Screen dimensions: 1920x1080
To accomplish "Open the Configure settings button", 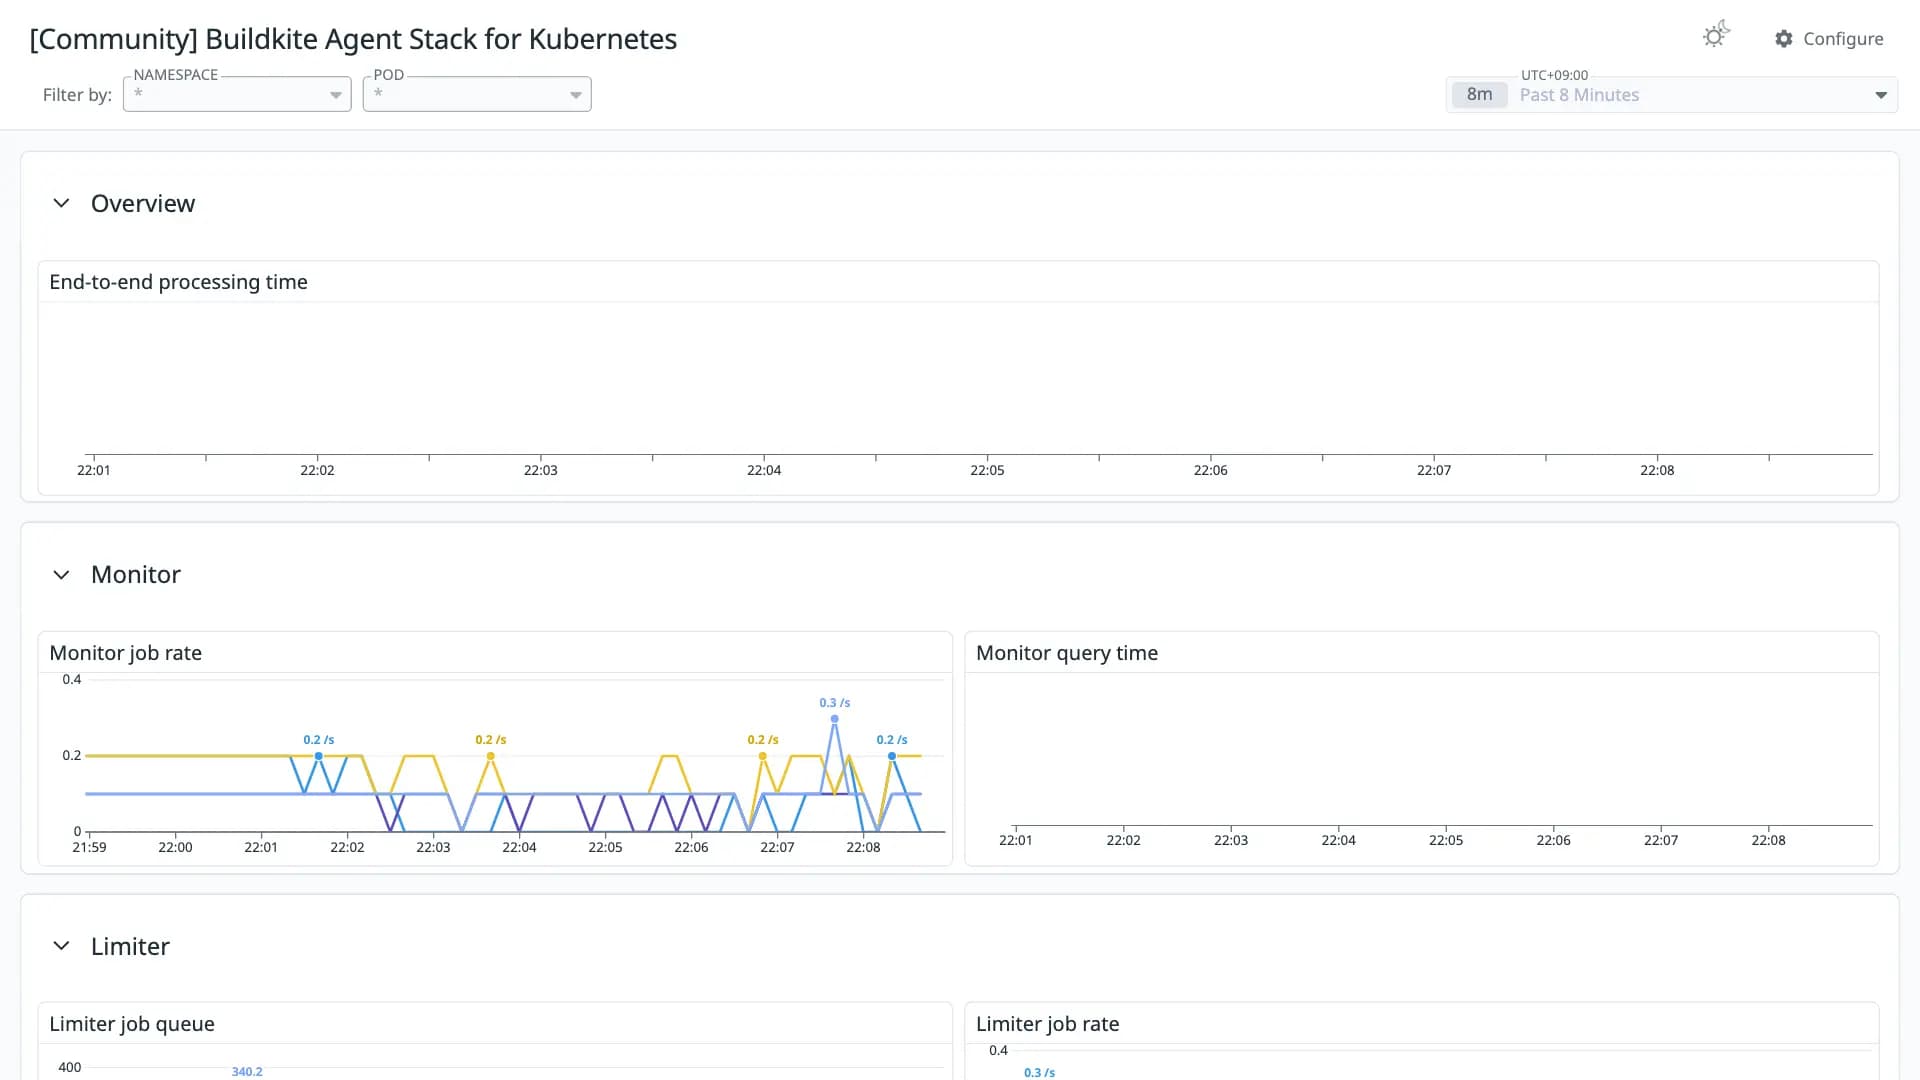I will 1829,39.
